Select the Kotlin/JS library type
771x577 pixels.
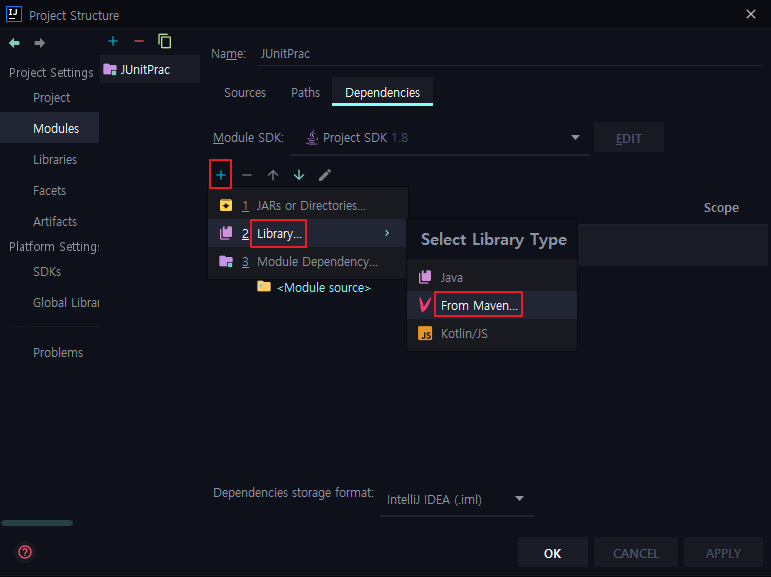pos(492,334)
